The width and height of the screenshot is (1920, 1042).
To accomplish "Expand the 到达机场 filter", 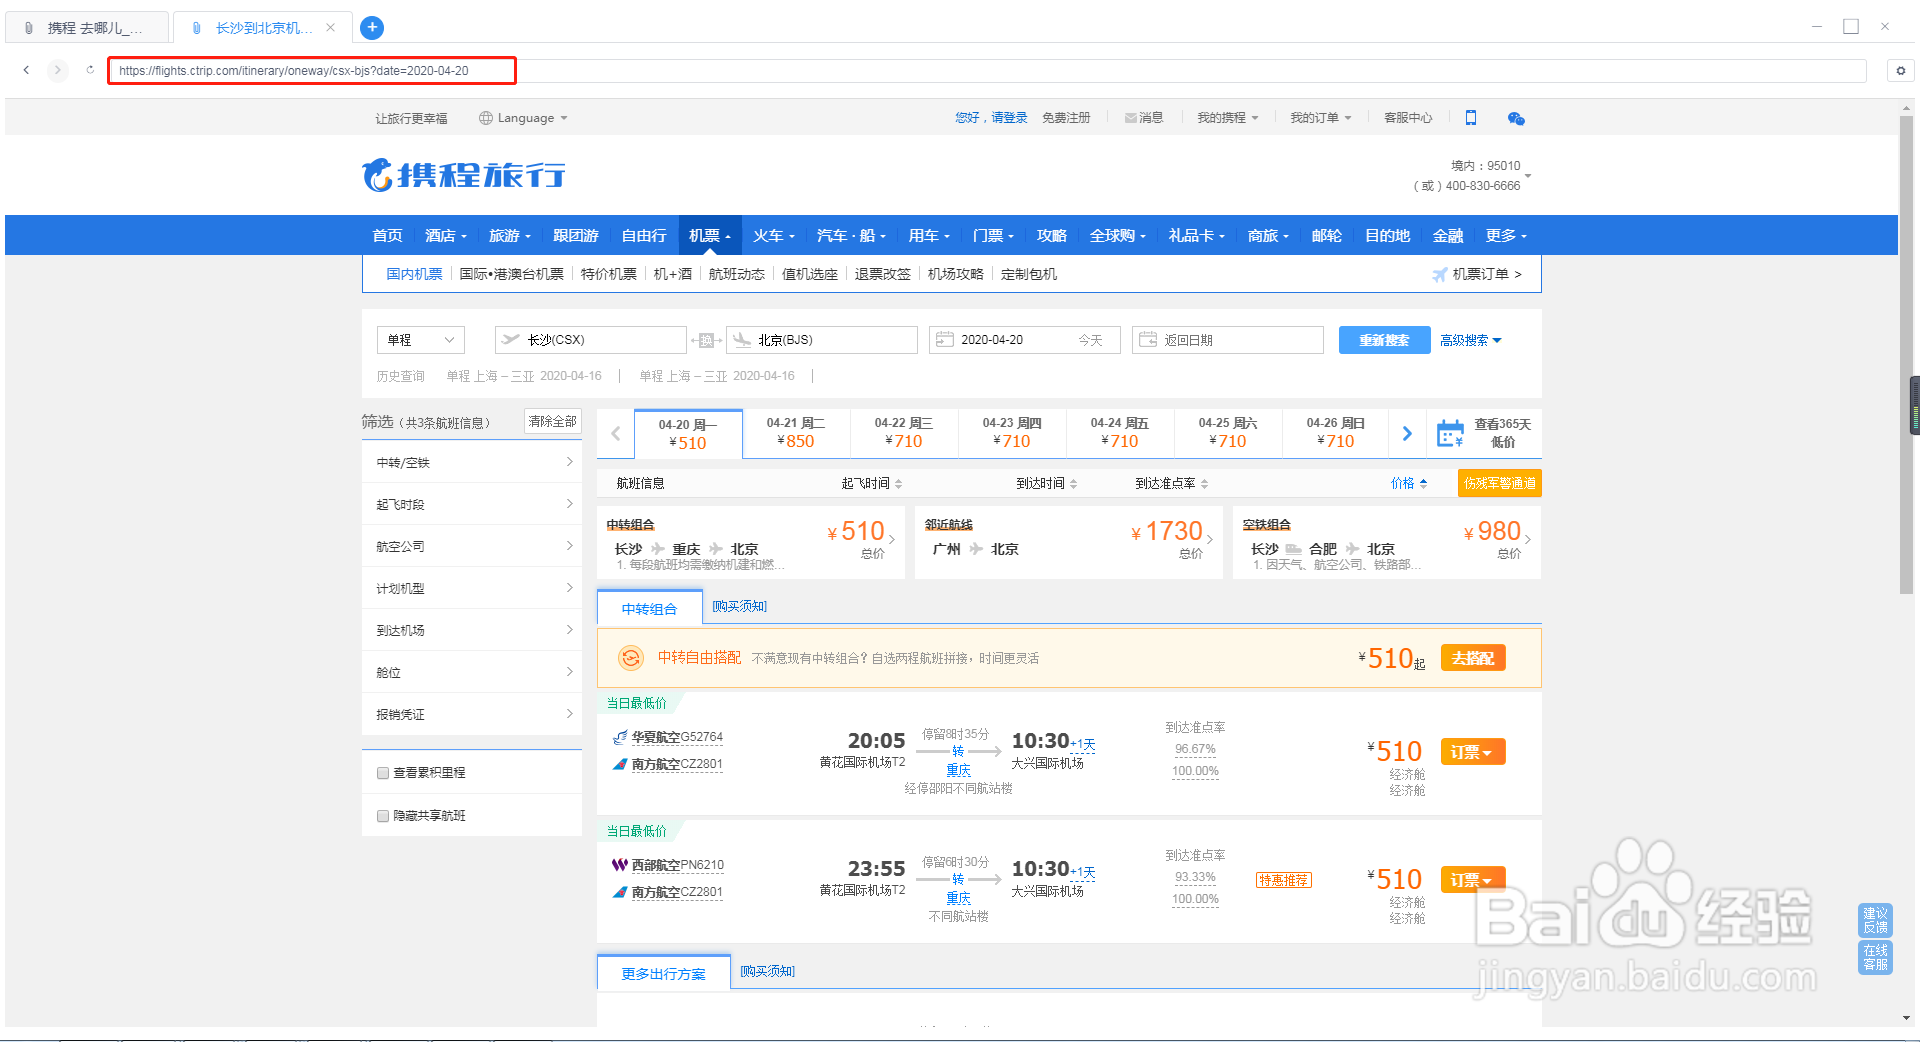I will point(472,630).
